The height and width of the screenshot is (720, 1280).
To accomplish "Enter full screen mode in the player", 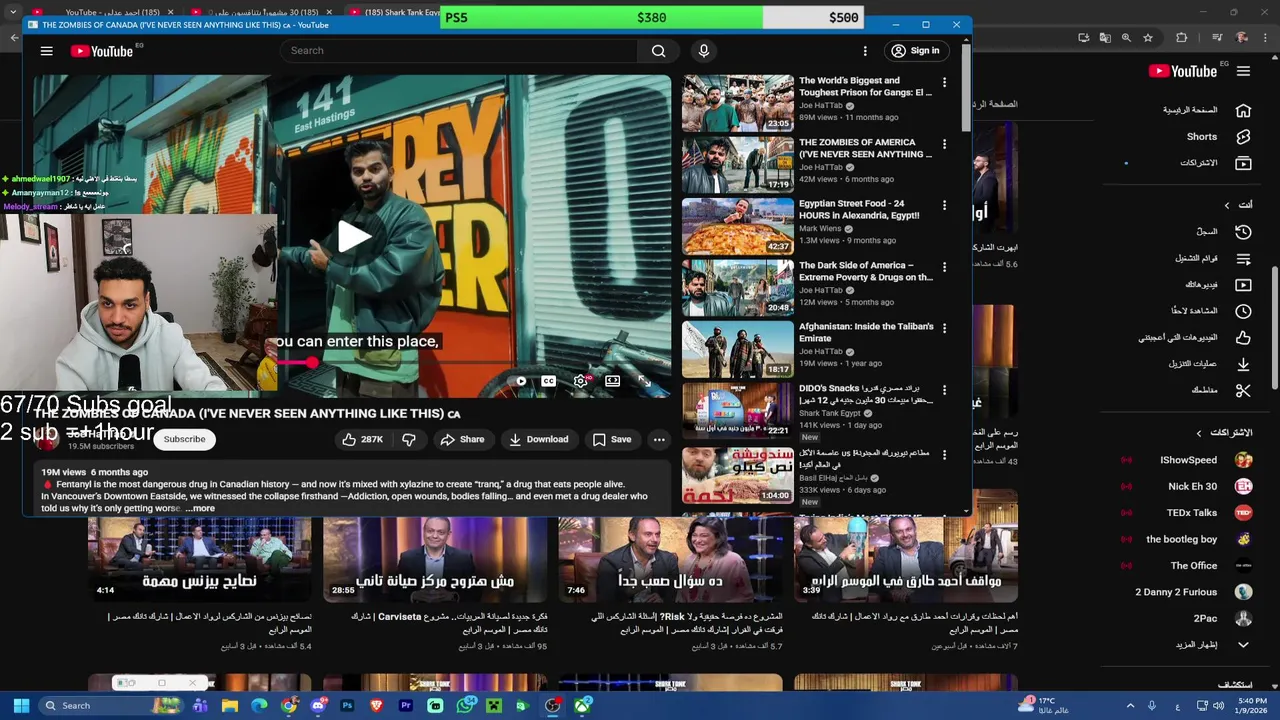I will tap(644, 381).
